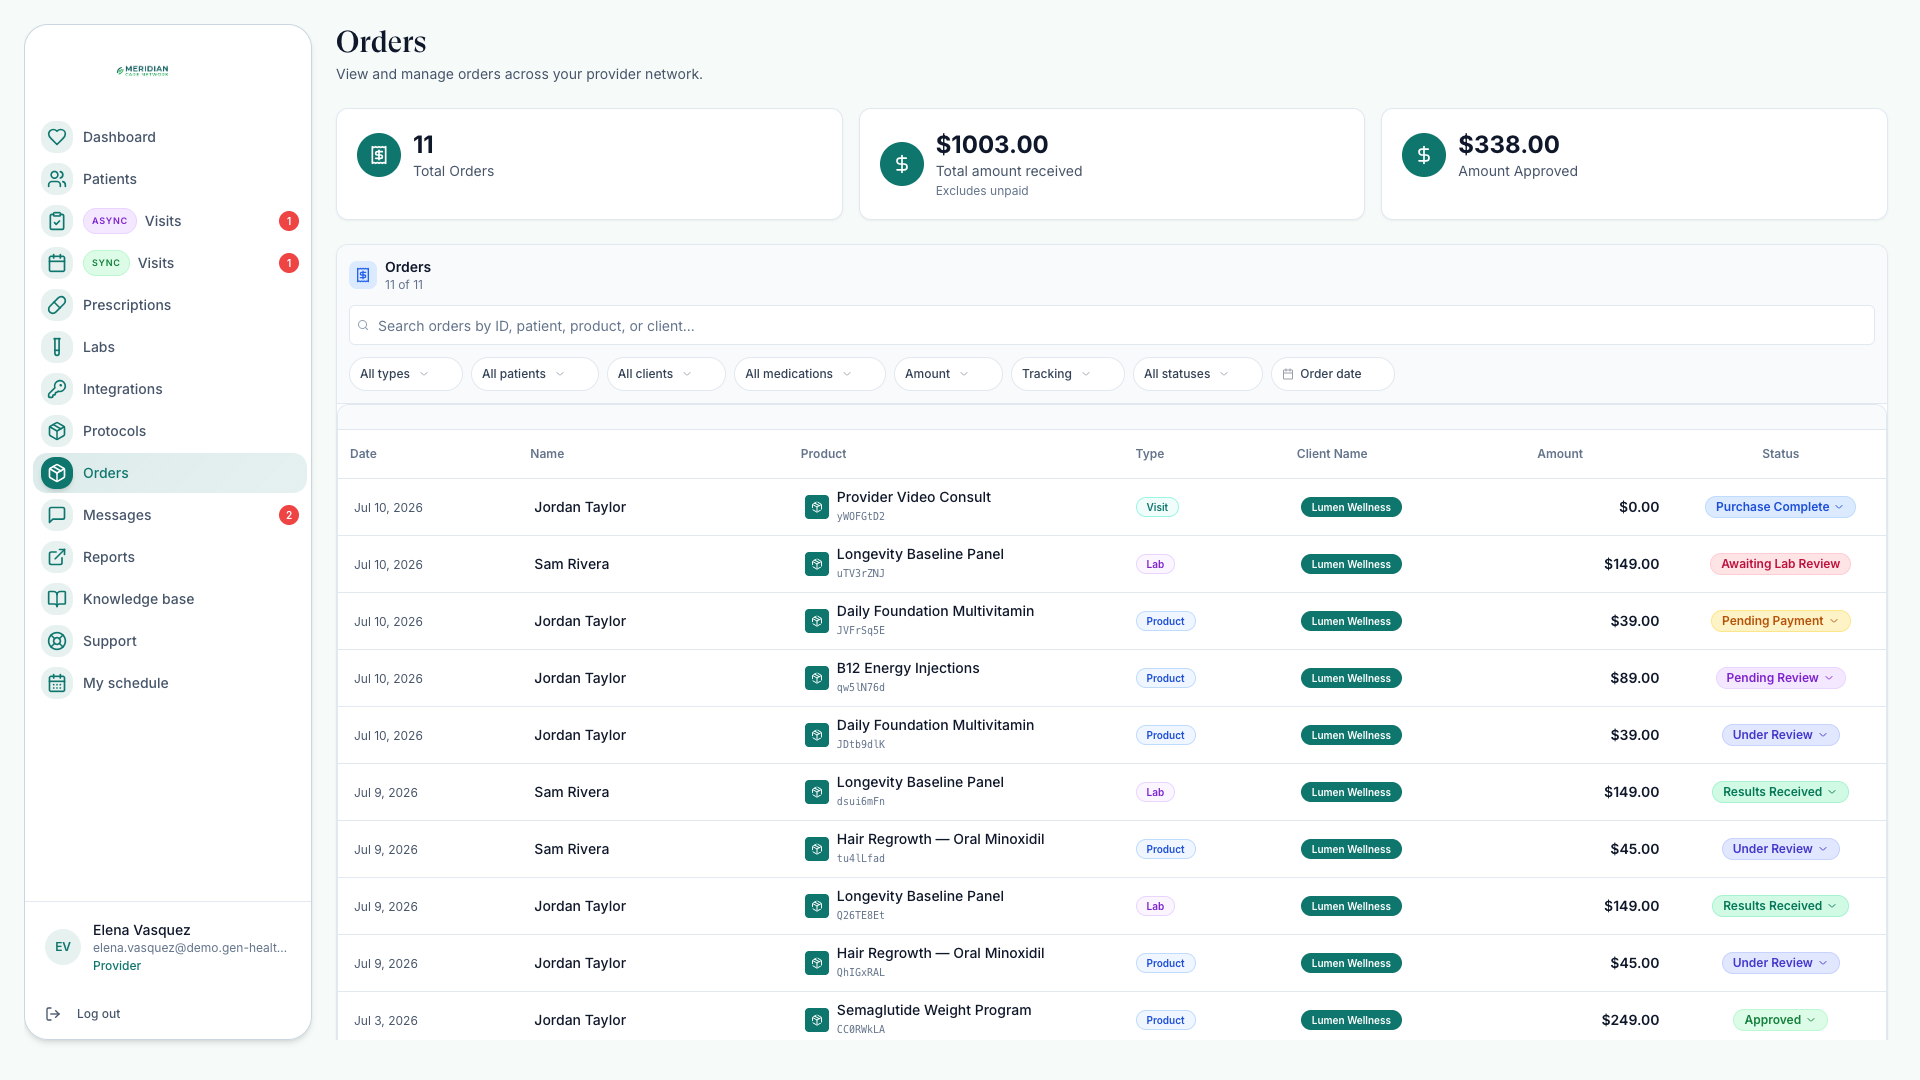The width and height of the screenshot is (1920, 1080).
Task: Click Sam Rivera in uTV3rZNJ order row
Action: click(x=571, y=564)
